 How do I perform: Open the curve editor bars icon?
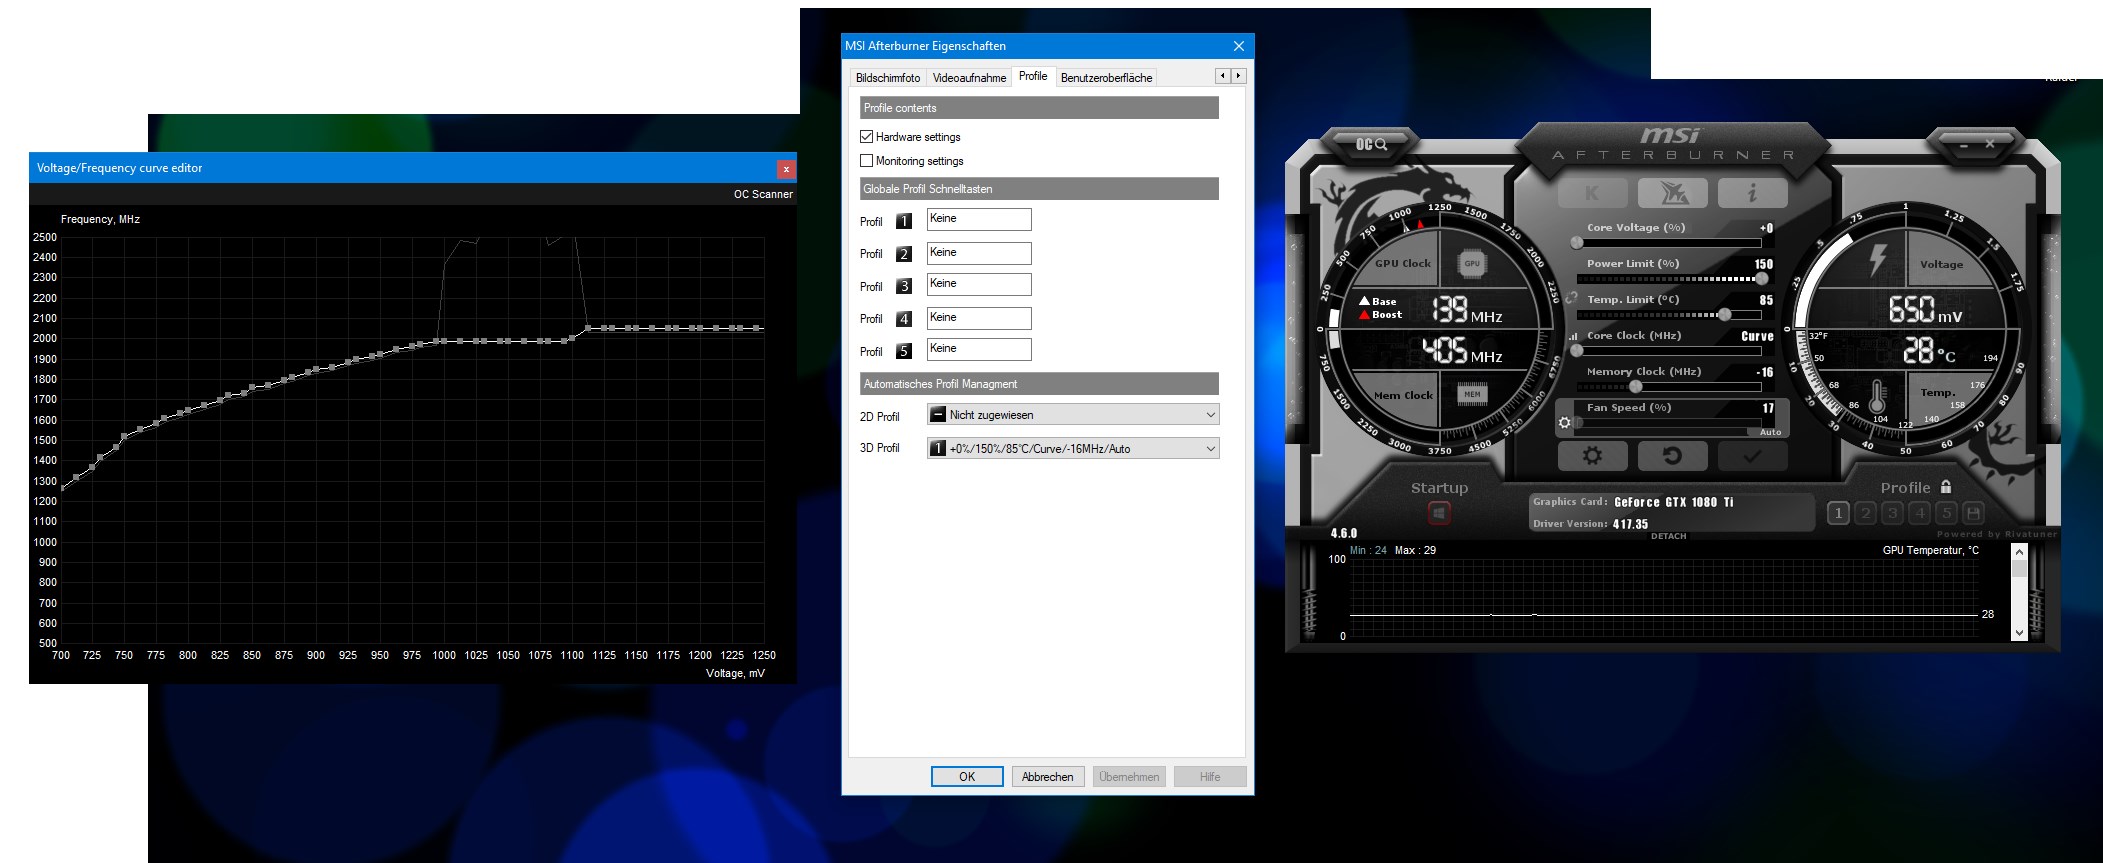pos(1573,337)
